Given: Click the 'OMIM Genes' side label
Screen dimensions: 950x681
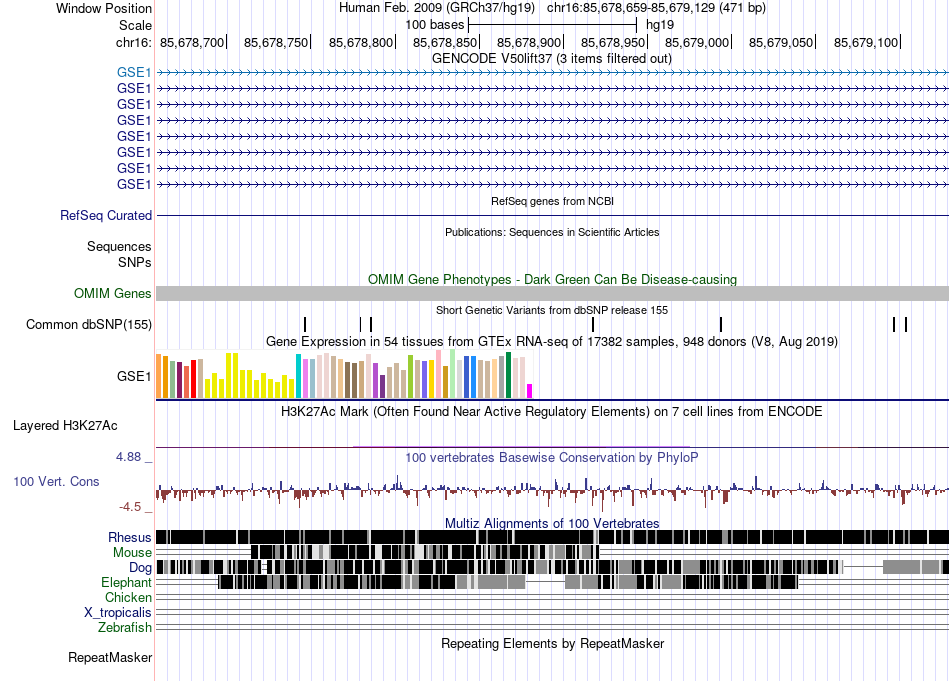Looking at the screenshot, I should click(x=113, y=293).
